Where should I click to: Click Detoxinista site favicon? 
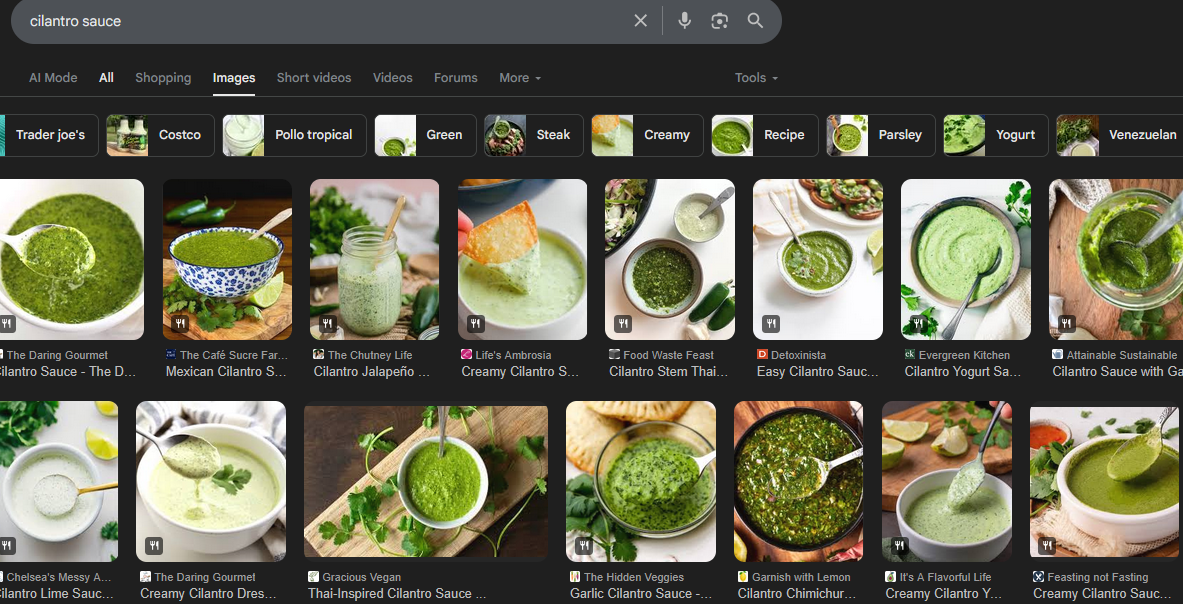coord(762,355)
